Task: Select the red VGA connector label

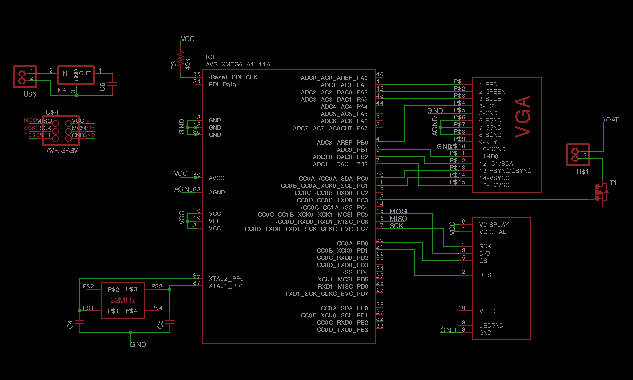Action: tap(523, 117)
